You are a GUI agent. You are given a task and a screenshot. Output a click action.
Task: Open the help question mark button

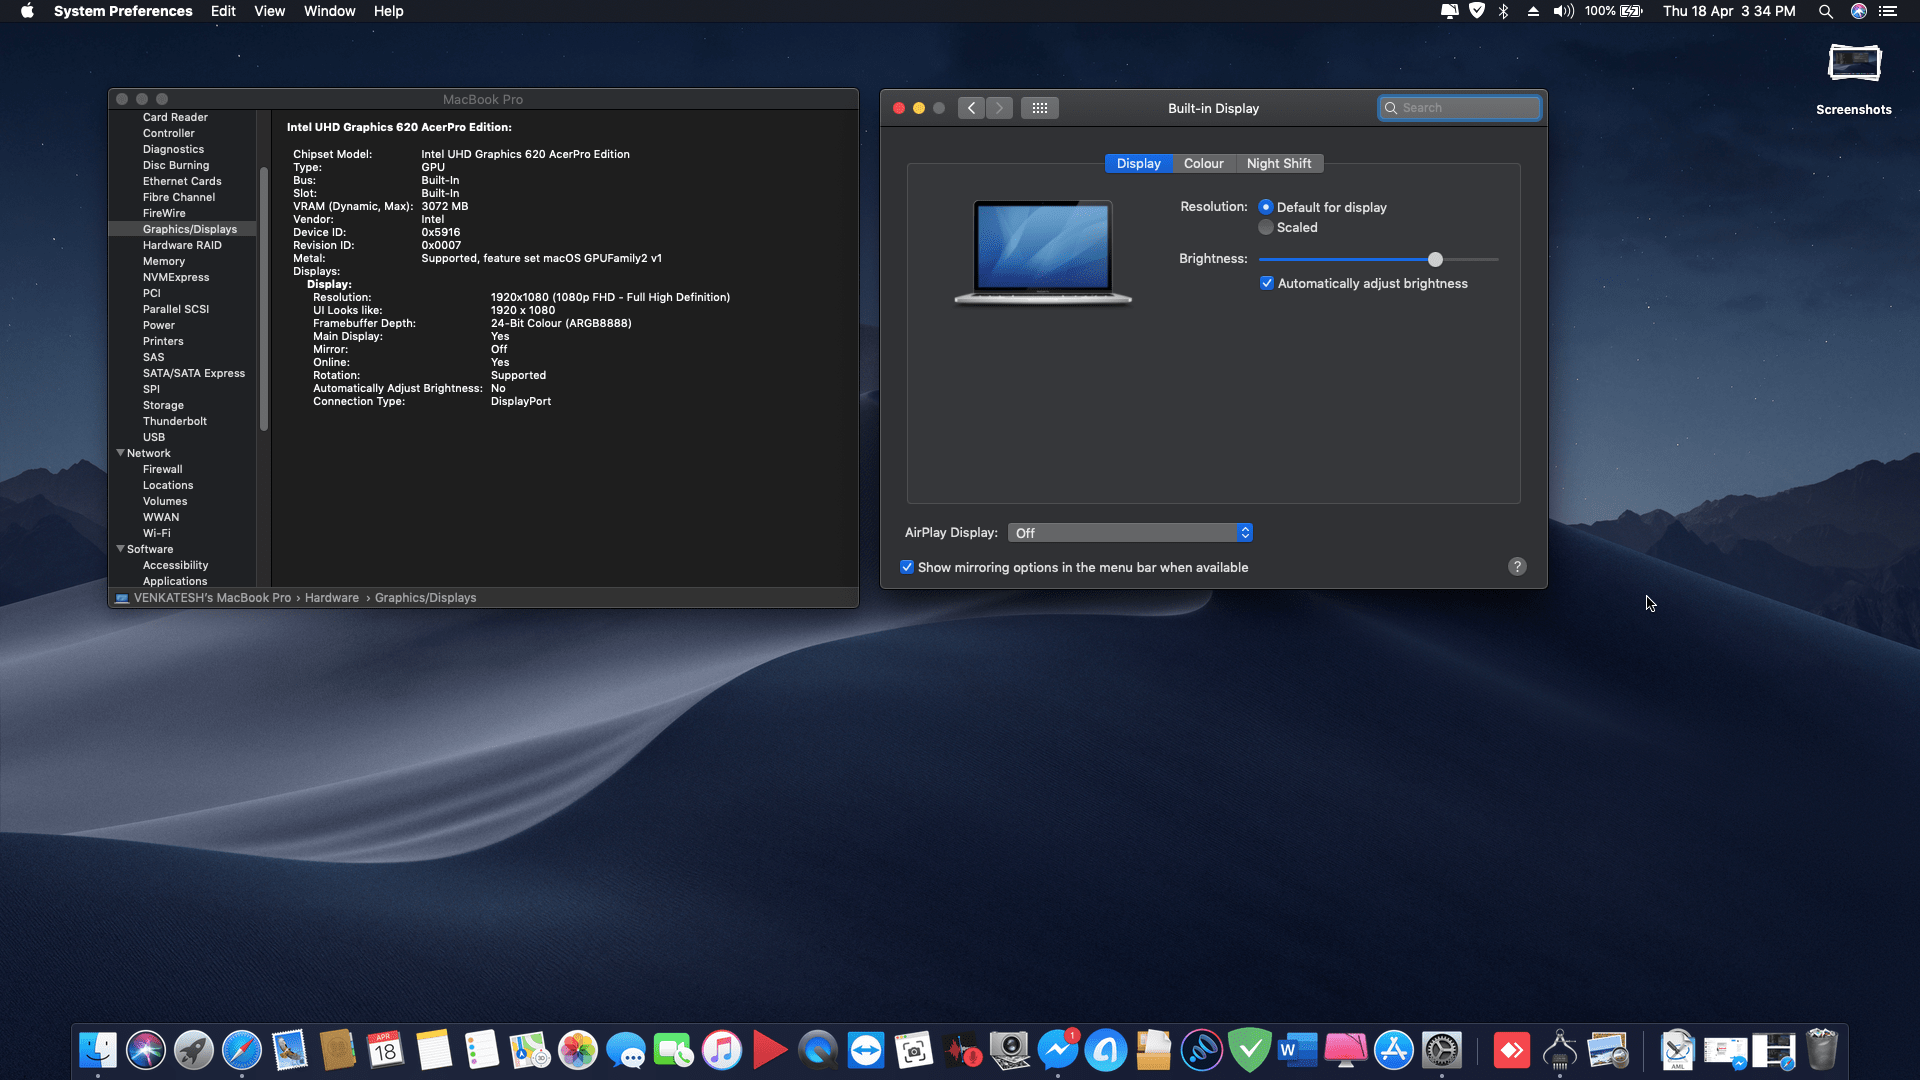pyautogui.click(x=1517, y=567)
